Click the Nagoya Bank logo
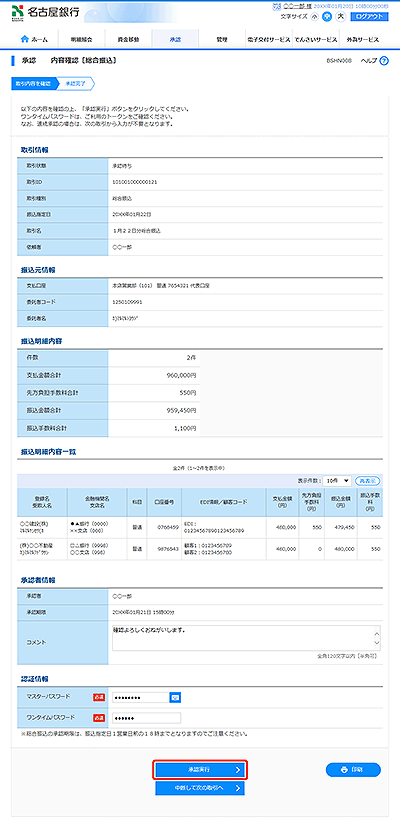The height and width of the screenshot is (832, 400). coord(46,12)
